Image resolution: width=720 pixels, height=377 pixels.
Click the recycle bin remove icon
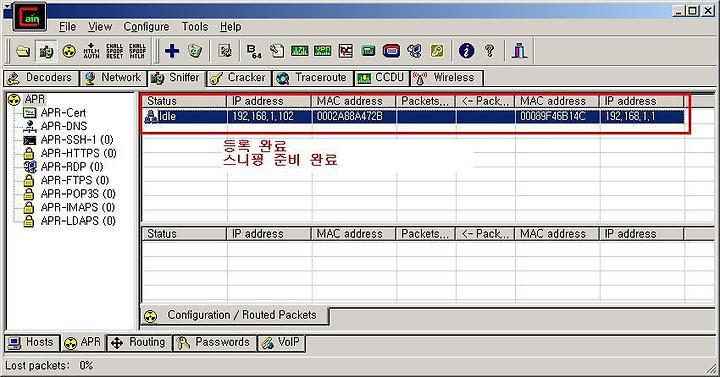pyautogui.click(x=195, y=51)
